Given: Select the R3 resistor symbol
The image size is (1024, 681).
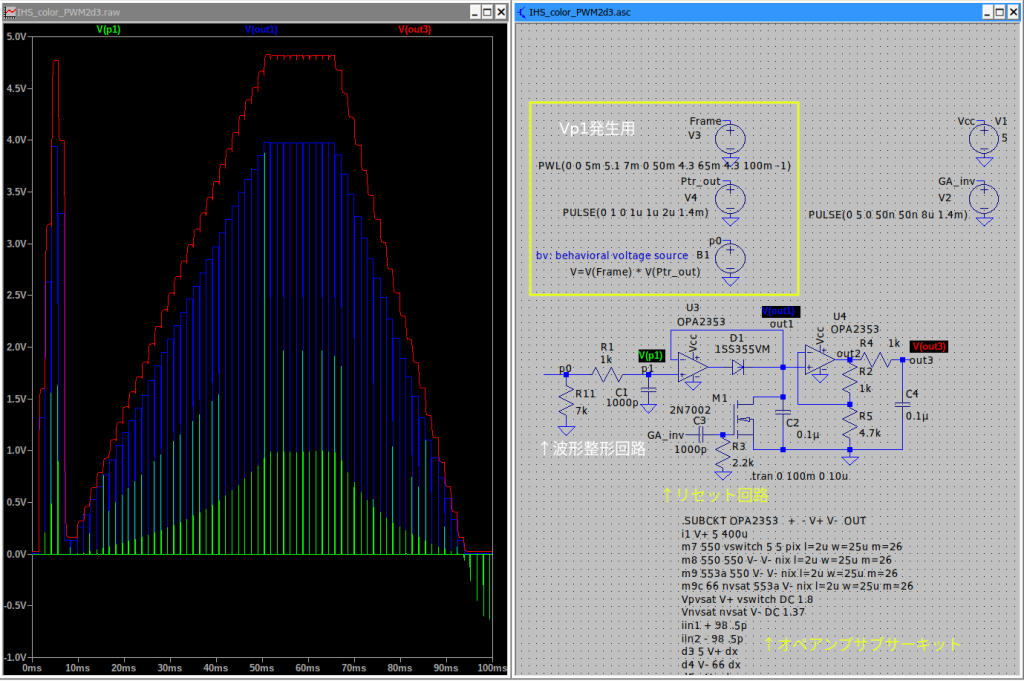Looking at the screenshot, I should 723,452.
